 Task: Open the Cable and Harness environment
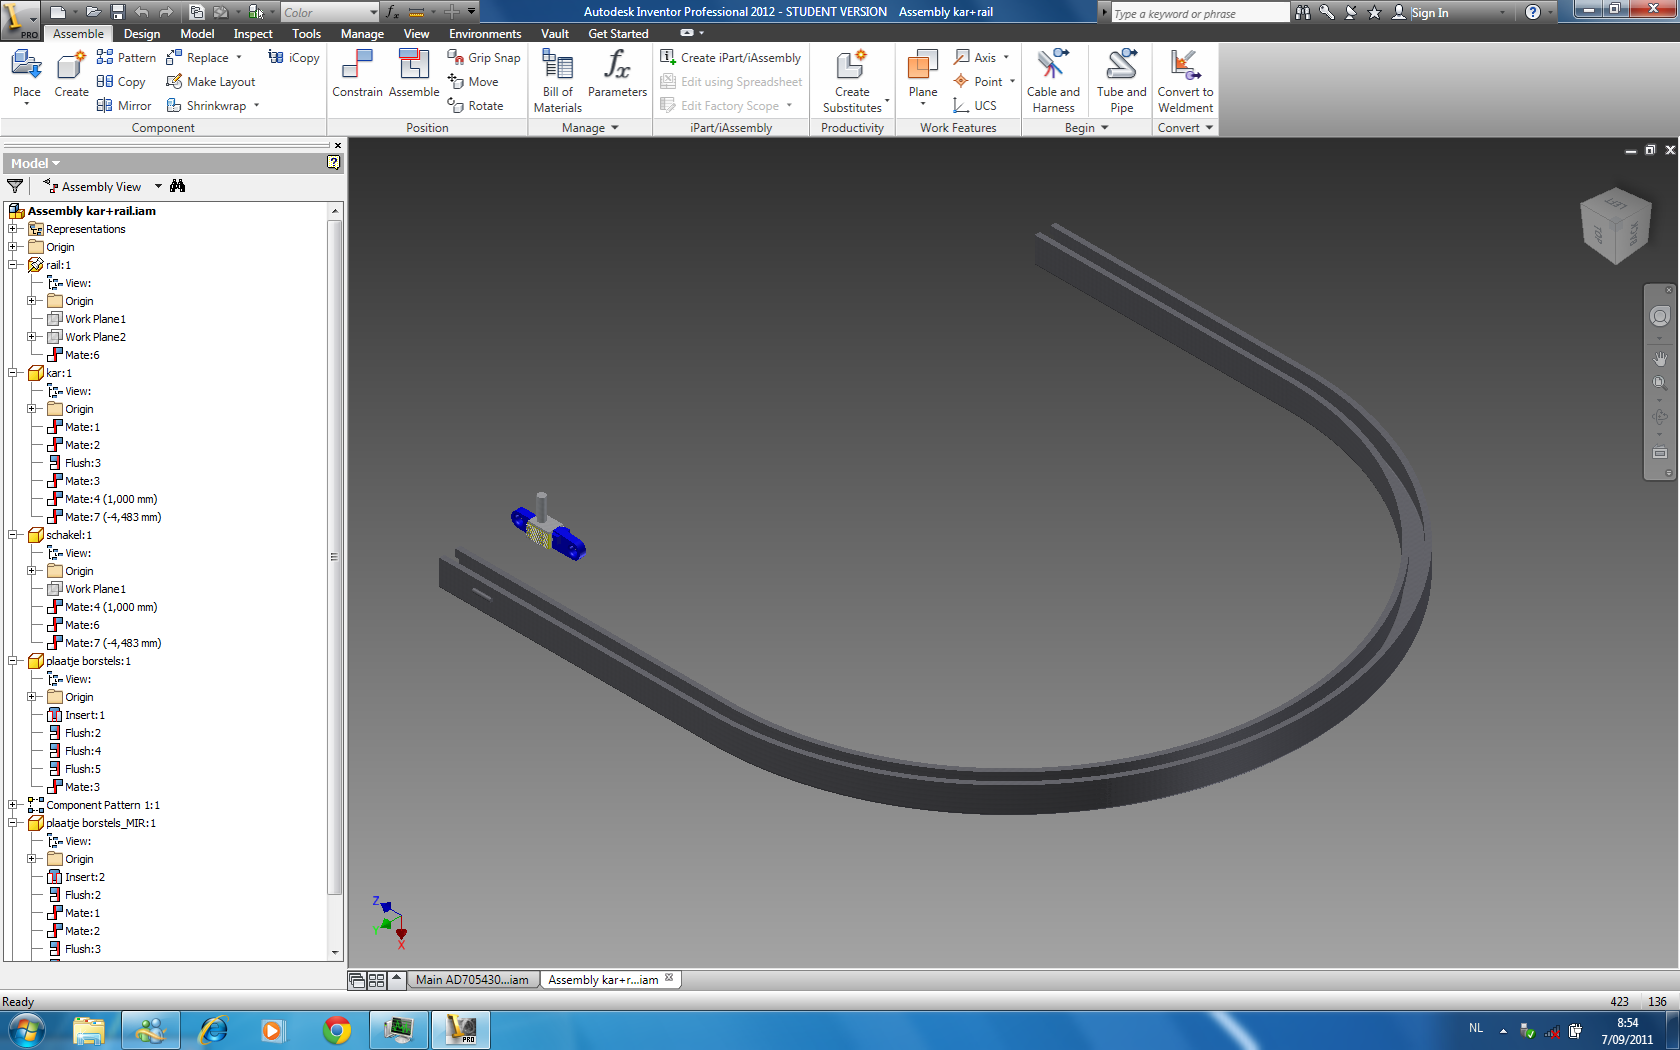pyautogui.click(x=1053, y=81)
